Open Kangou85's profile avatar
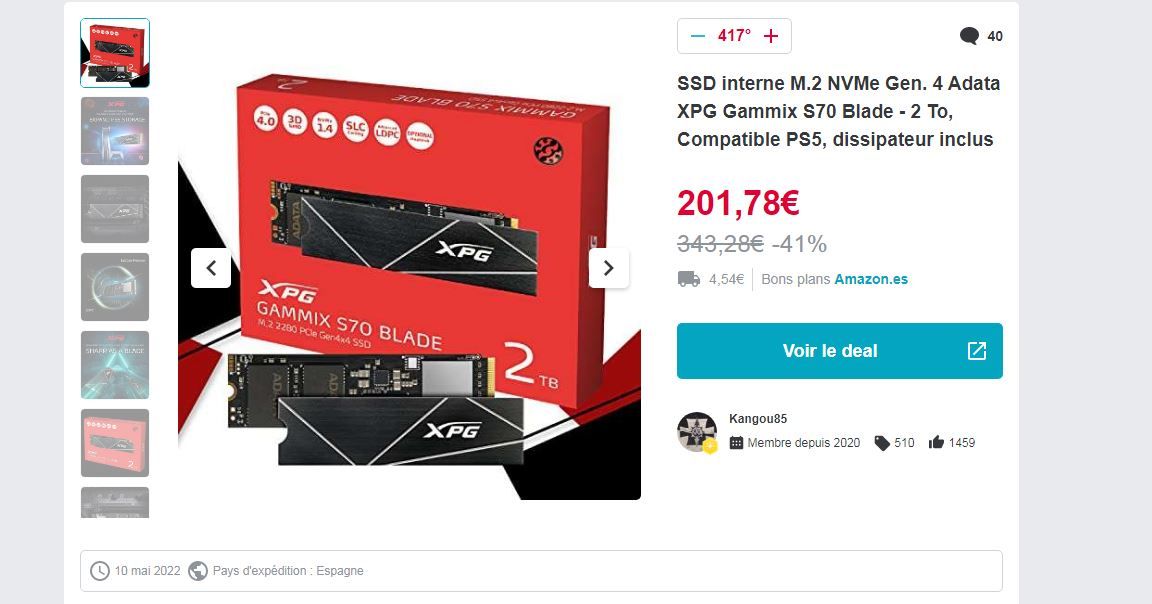 coord(696,431)
